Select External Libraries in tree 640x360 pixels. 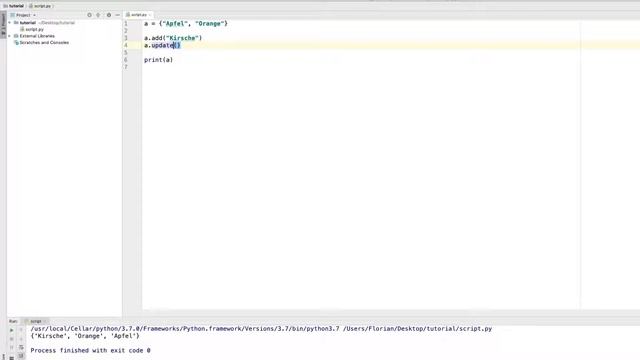(34, 36)
